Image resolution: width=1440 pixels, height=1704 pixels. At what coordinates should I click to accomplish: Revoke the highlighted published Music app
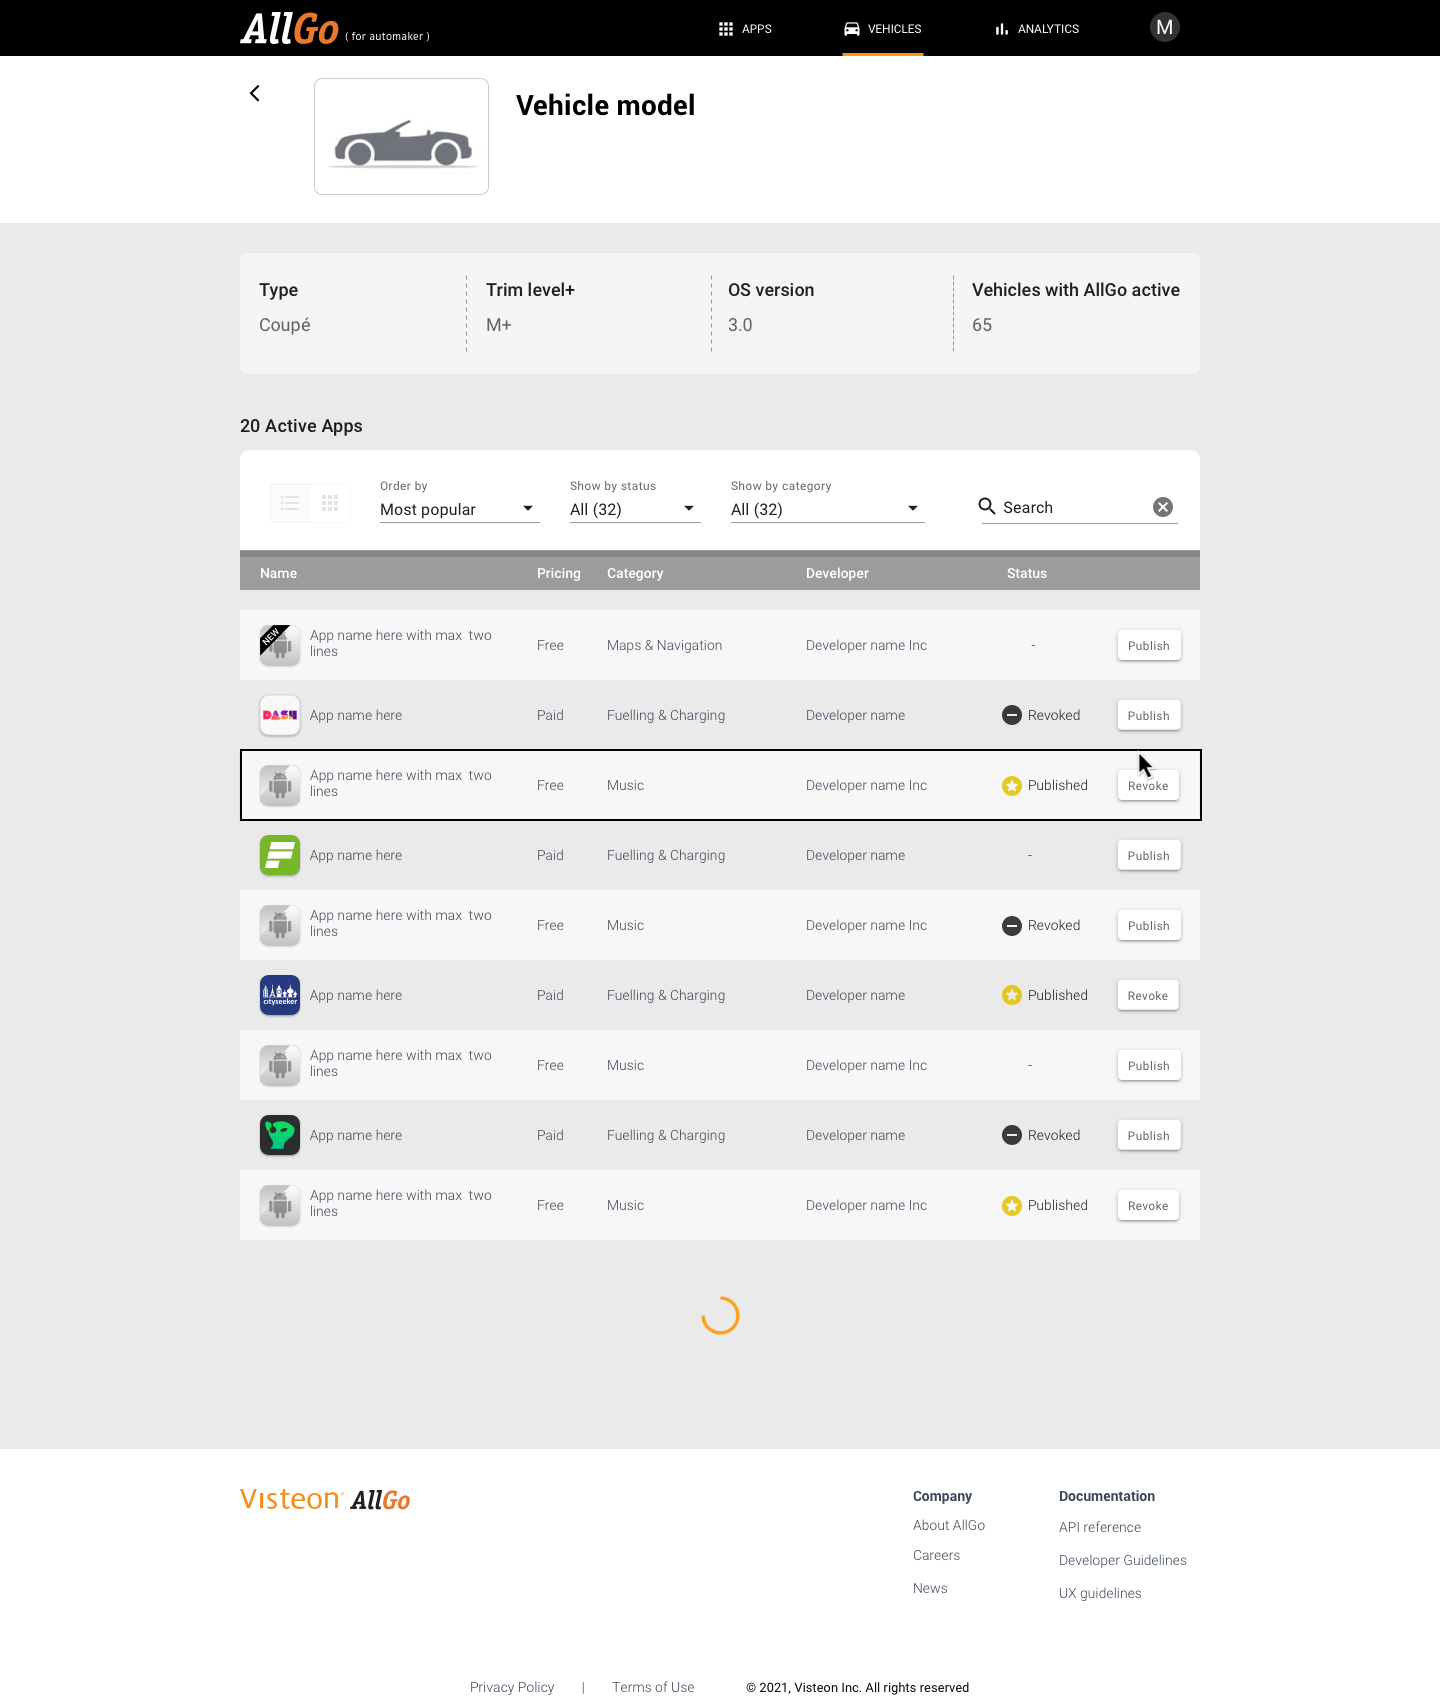[x=1148, y=785]
